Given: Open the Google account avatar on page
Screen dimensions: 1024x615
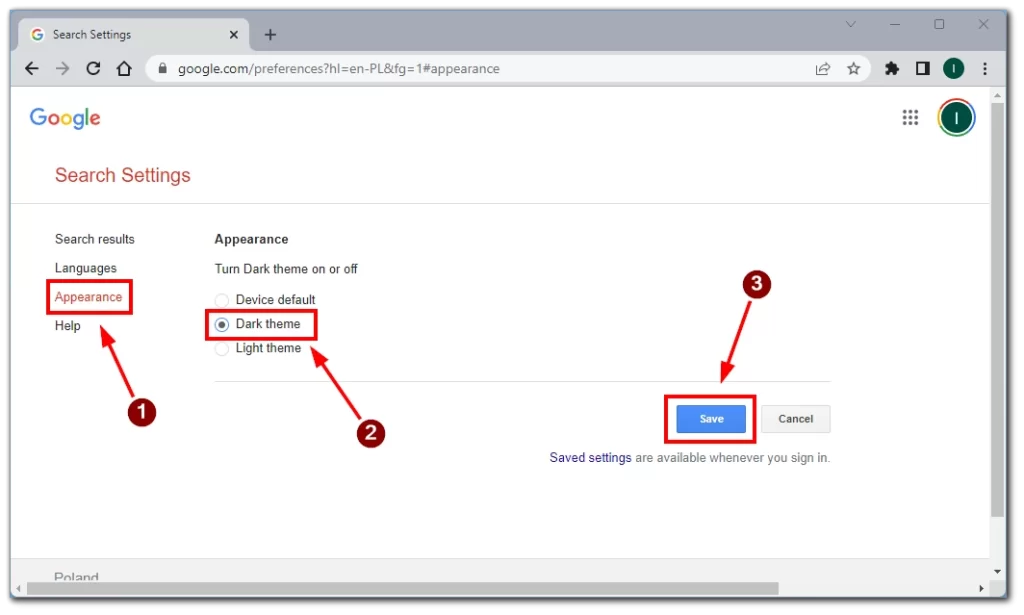Looking at the screenshot, I should tap(956, 118).
